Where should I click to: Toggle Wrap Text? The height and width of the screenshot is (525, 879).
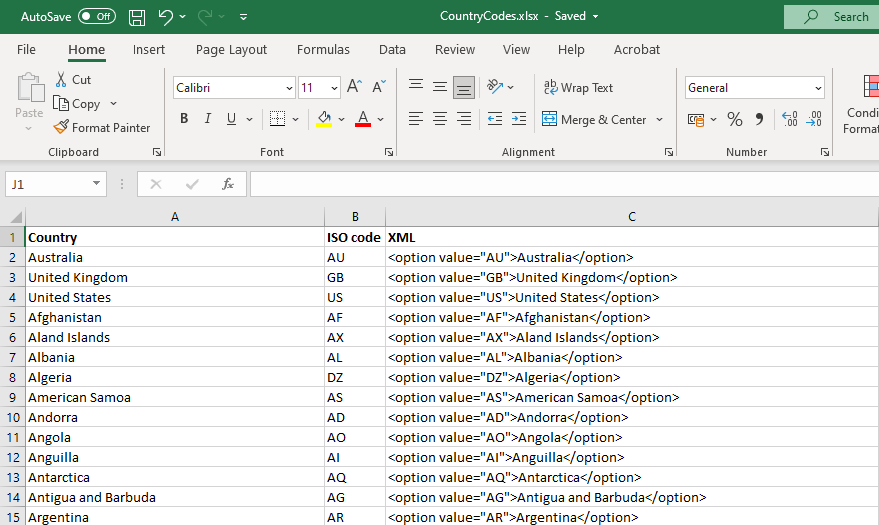(578, 88)
